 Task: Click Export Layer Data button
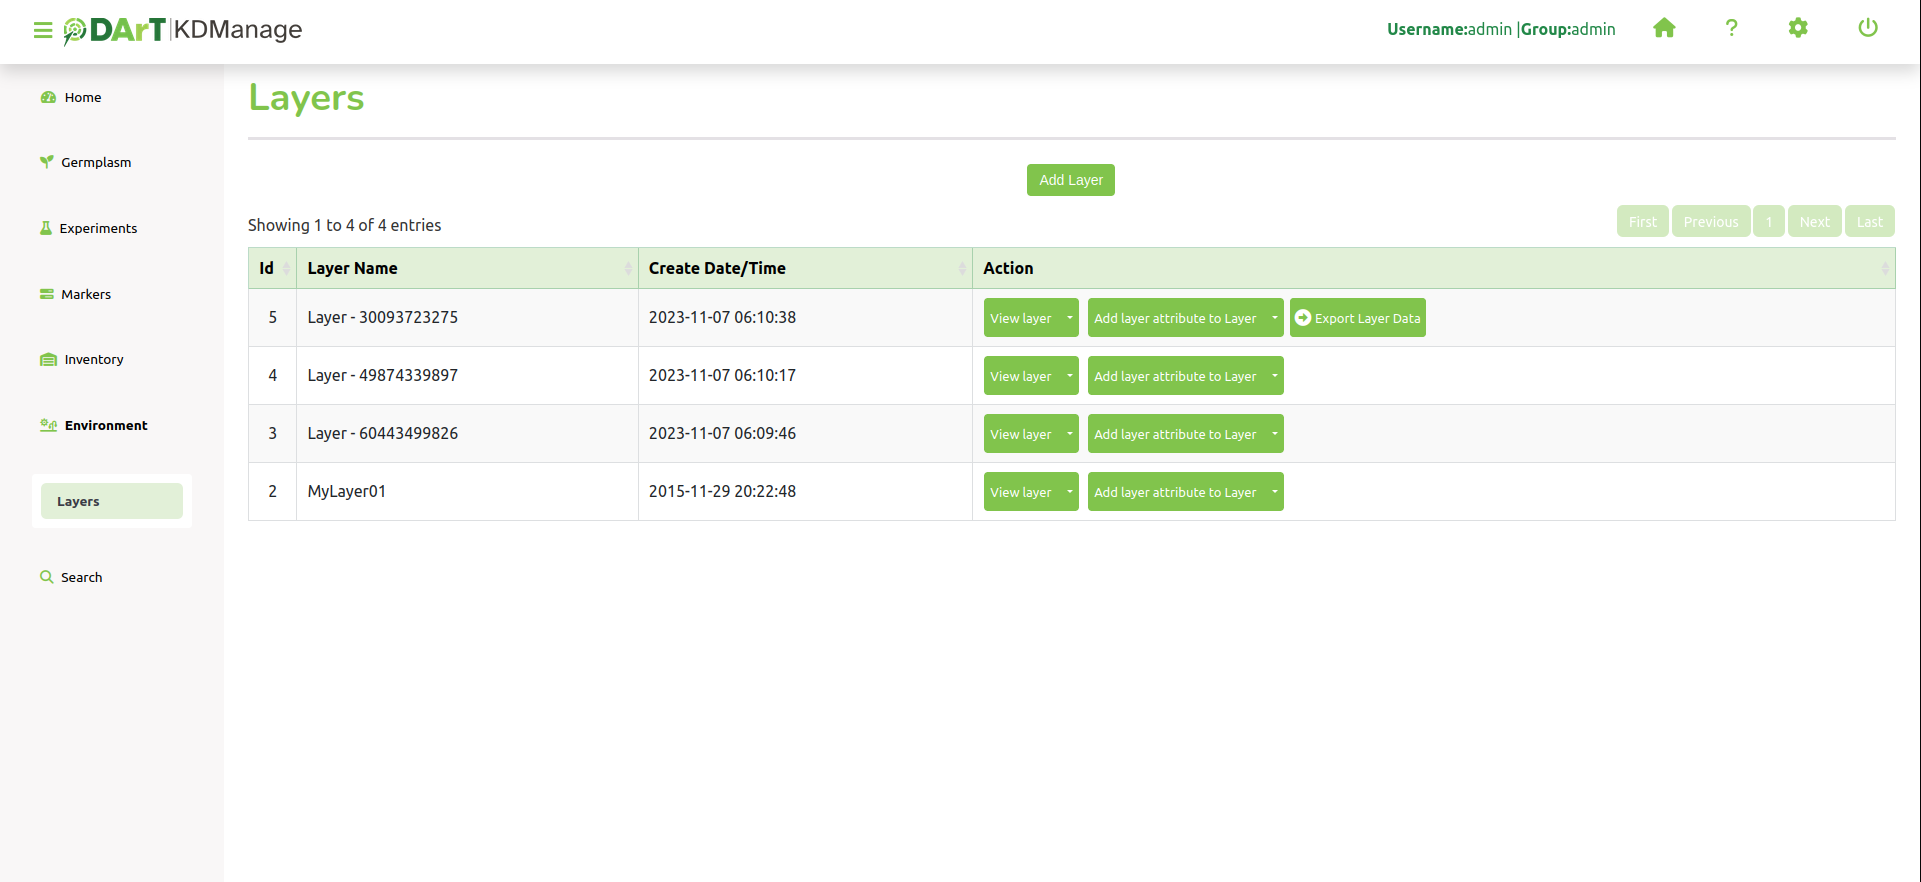click(1357, 318)
